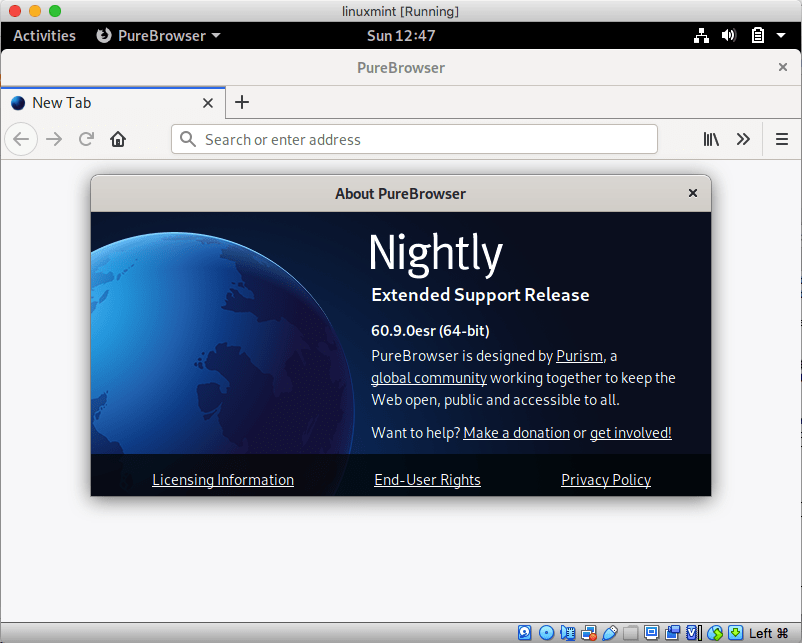
Task: Open Licensing Information link
Action: click(x=223, y=480)
